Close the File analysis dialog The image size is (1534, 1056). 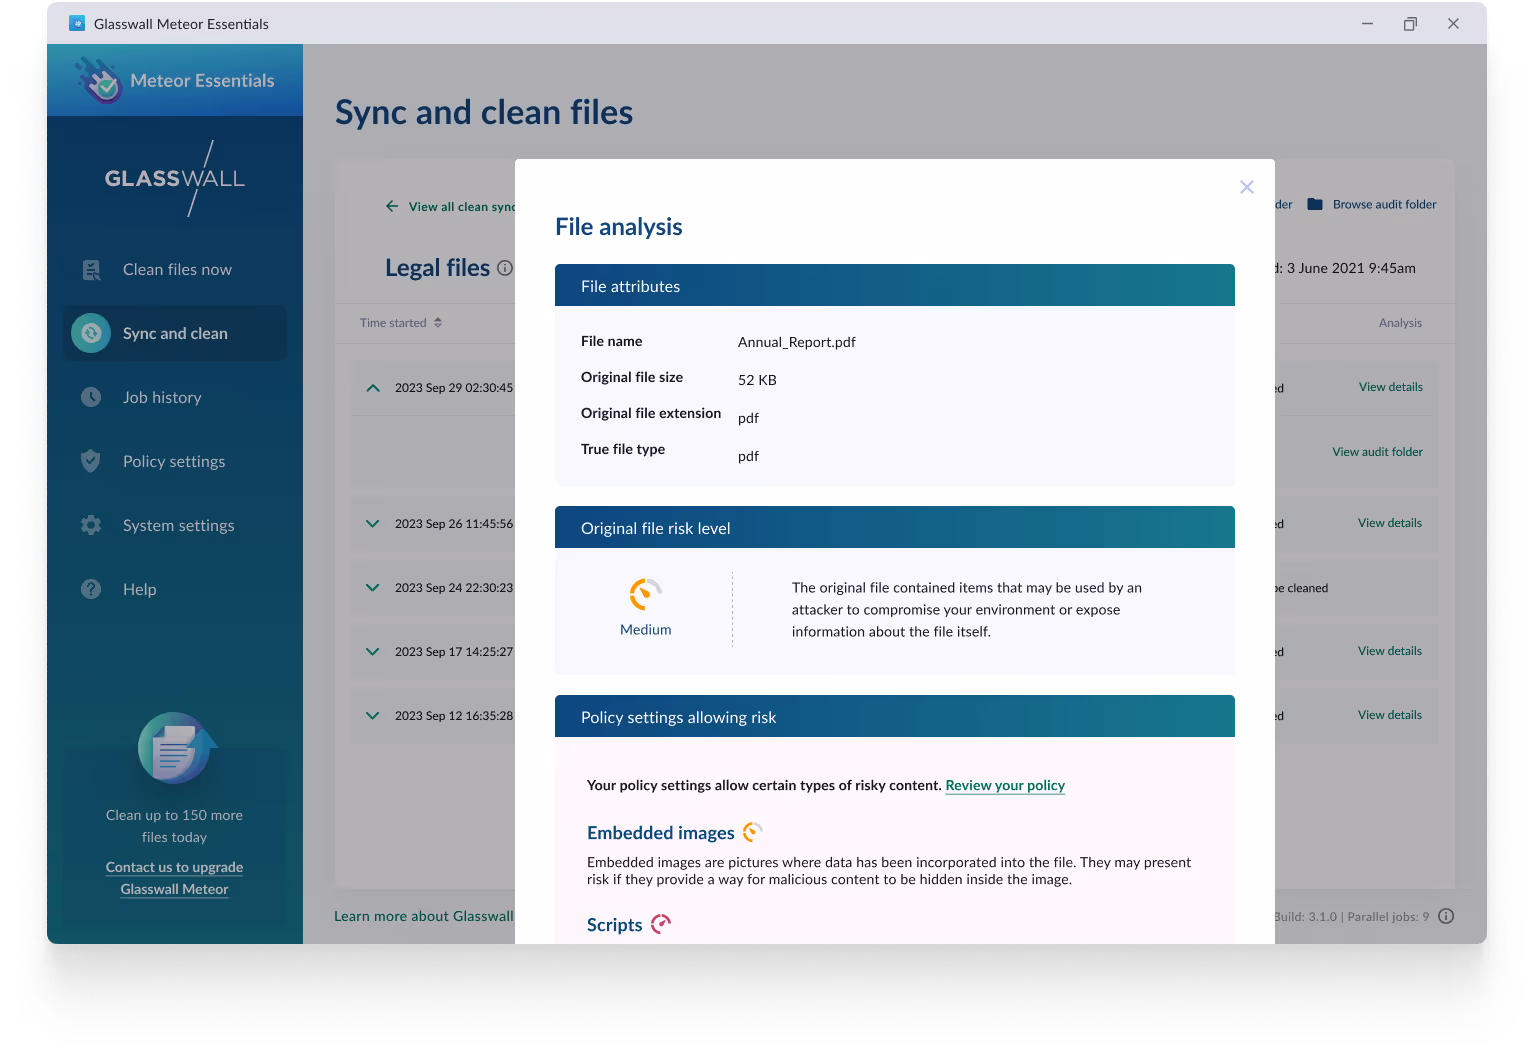click(1246, 187)
